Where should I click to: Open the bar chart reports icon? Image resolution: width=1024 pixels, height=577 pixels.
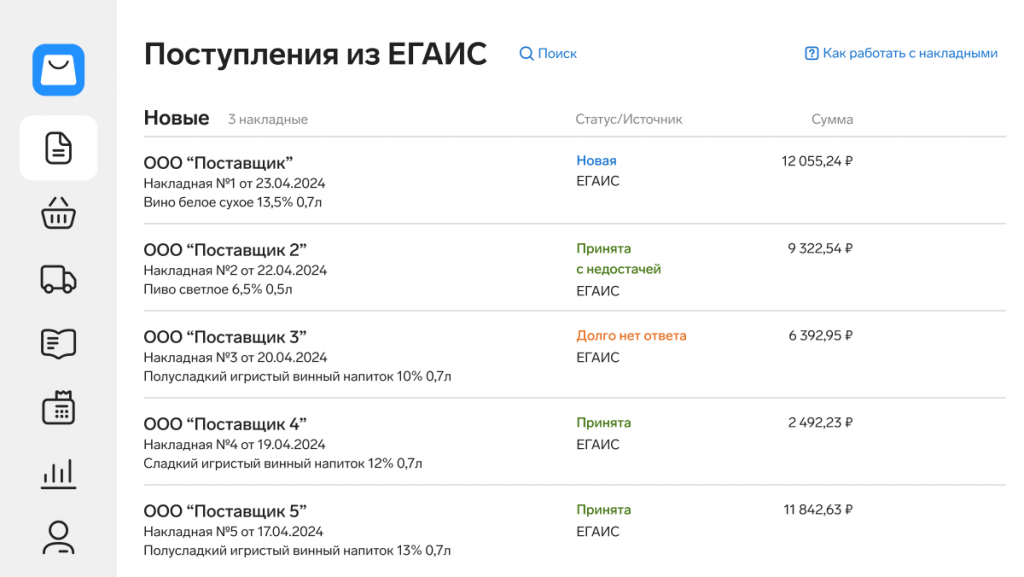[x=58, y=473]
